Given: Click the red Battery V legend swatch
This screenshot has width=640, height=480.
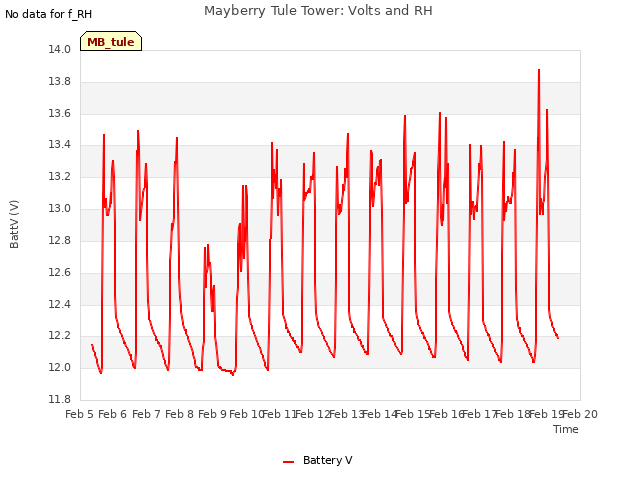Looking at the screenshot, I should point(289,462).
